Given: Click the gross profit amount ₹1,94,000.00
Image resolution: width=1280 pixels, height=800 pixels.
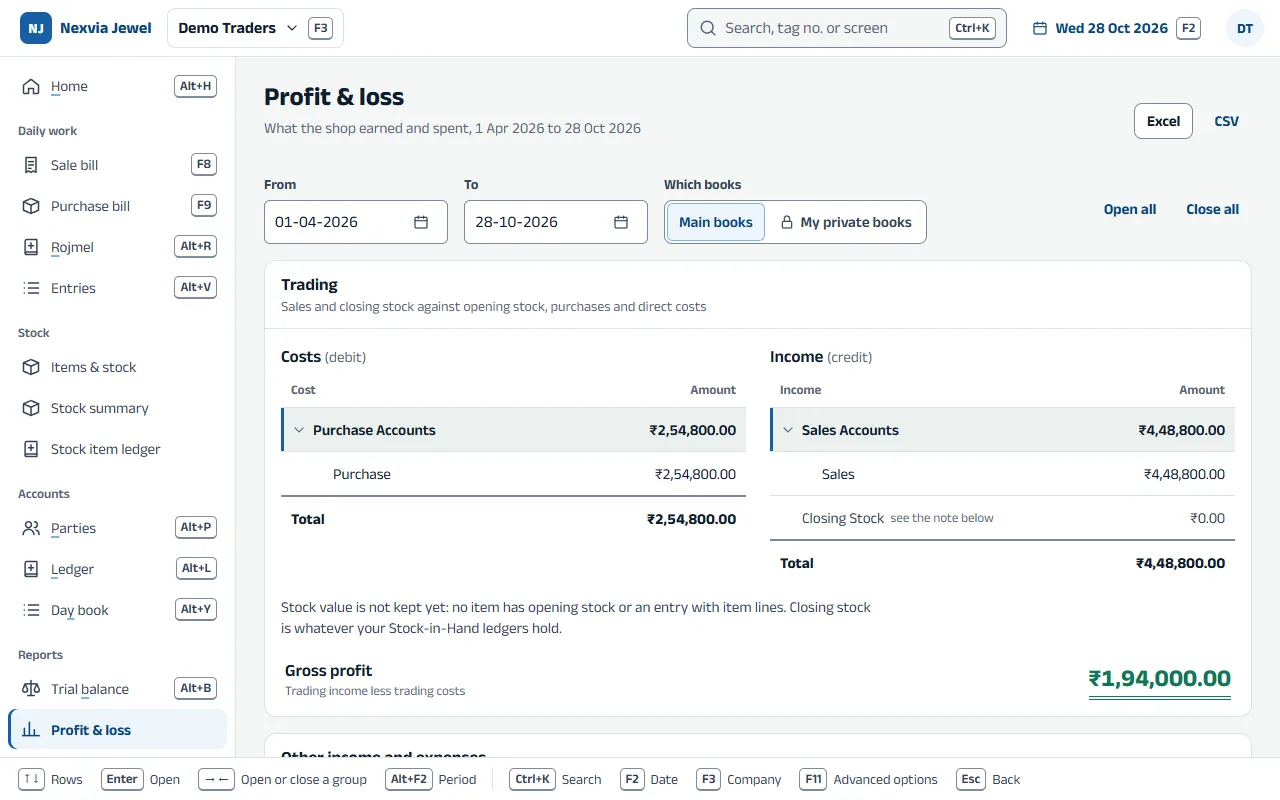Looking at the screenshot, I should pyautogui.click(x=1160, y=679).
